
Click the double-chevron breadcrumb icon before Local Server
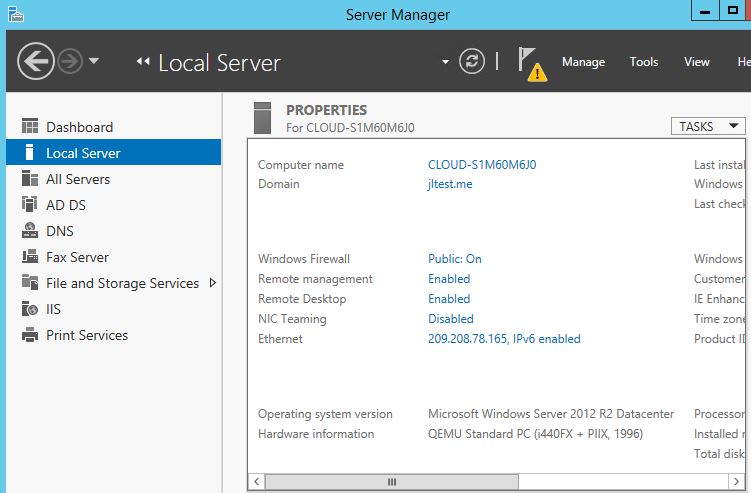(x=143, y=61)
